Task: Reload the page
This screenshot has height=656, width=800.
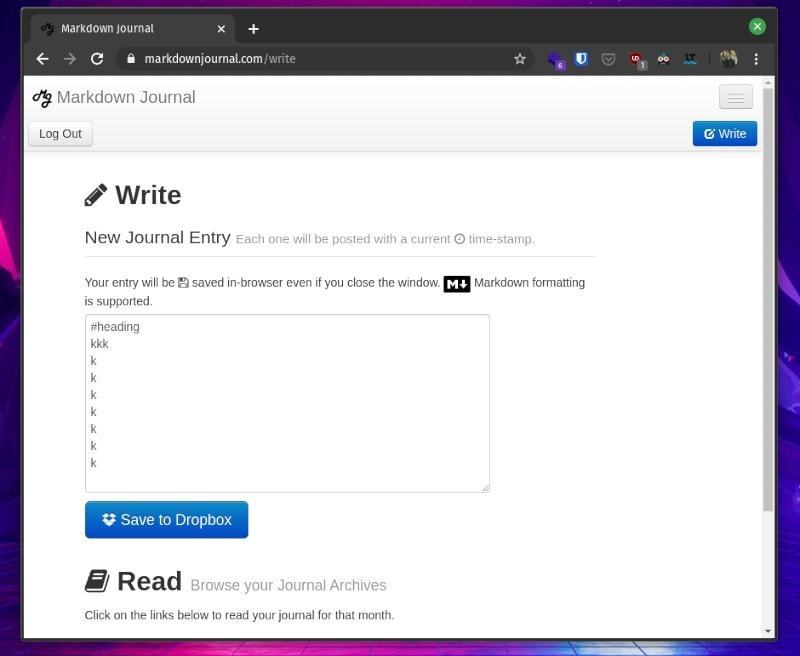Action: pos(97,59)
